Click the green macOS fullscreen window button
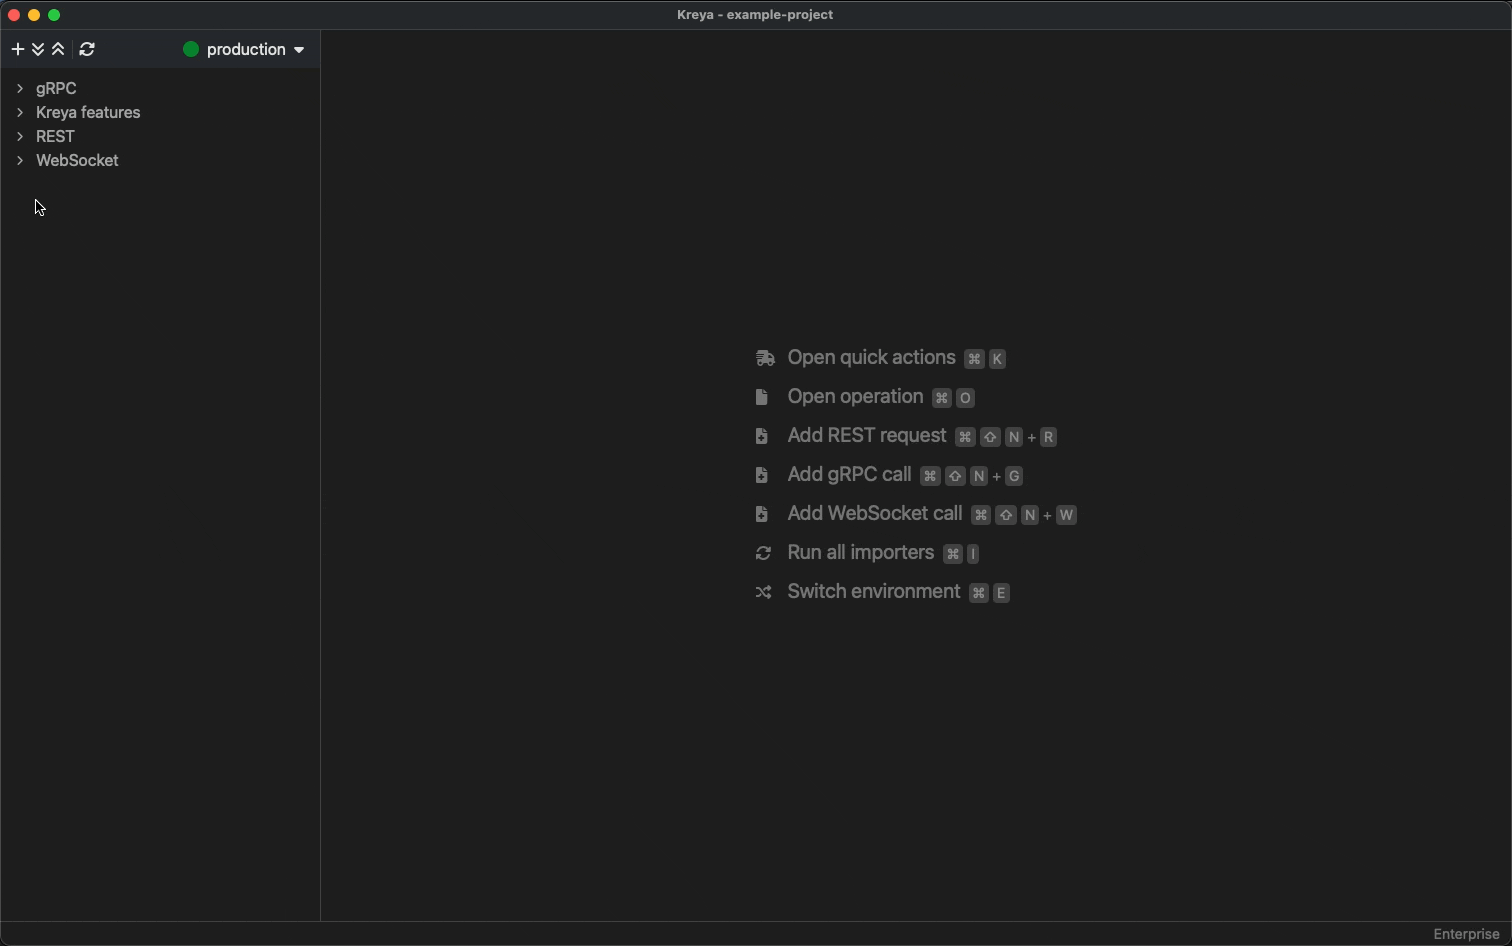Image resolution: width=1512 pixels, height=946 pixels. [x=54, y=15]
